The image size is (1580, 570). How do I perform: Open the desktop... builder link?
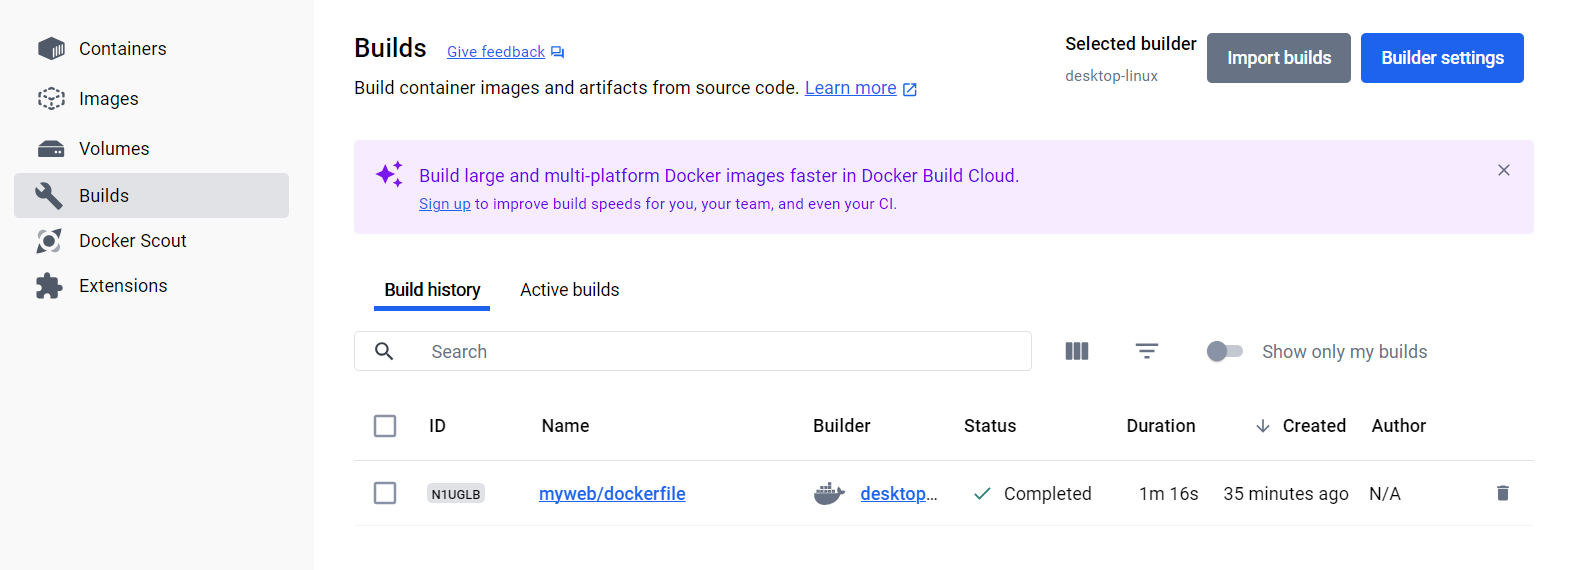(899, 494)
